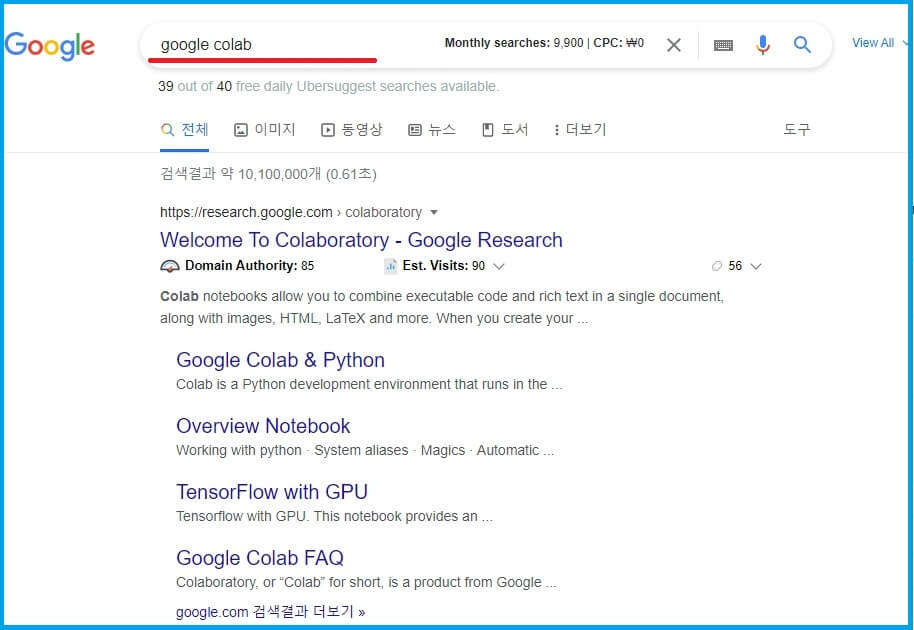The height and width of the screenshot is (630, 914).
Task: Click the Tensorflow with GPU snippet text
Action: (x=334, y=516)
